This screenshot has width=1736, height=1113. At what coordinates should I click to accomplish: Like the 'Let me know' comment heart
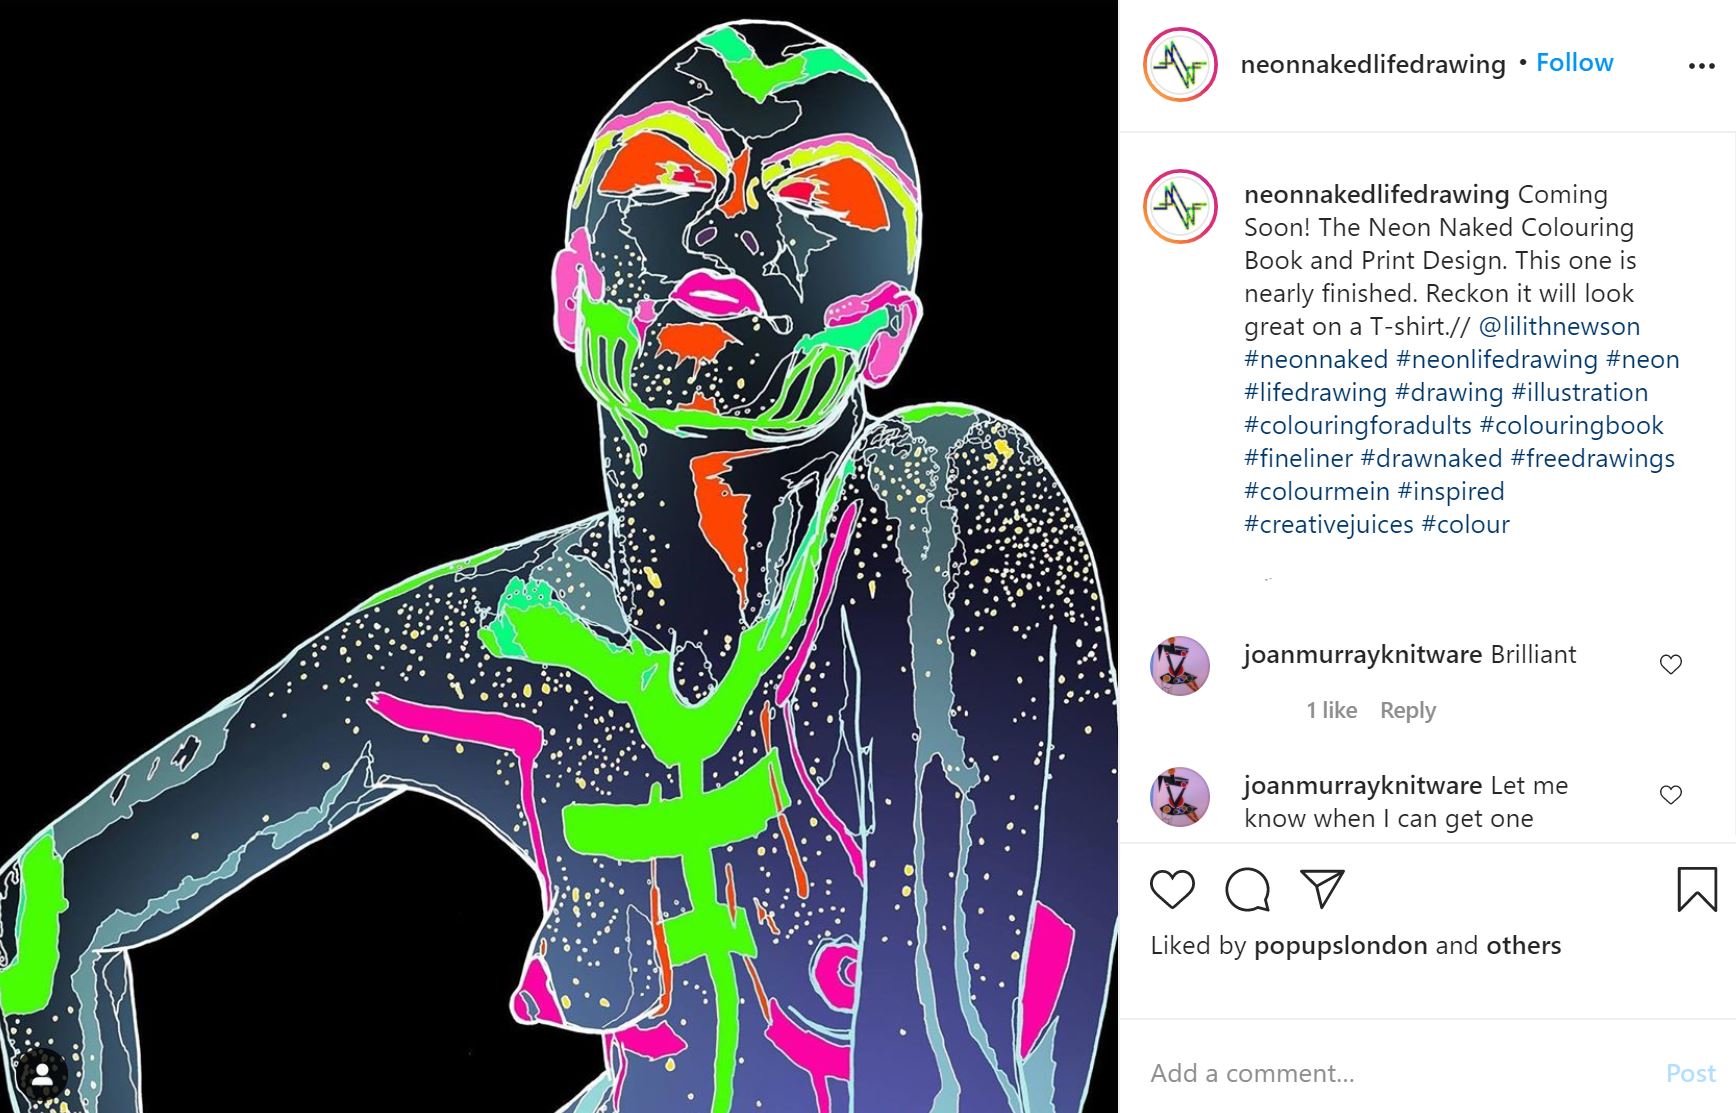click(x=1671, y=795)
